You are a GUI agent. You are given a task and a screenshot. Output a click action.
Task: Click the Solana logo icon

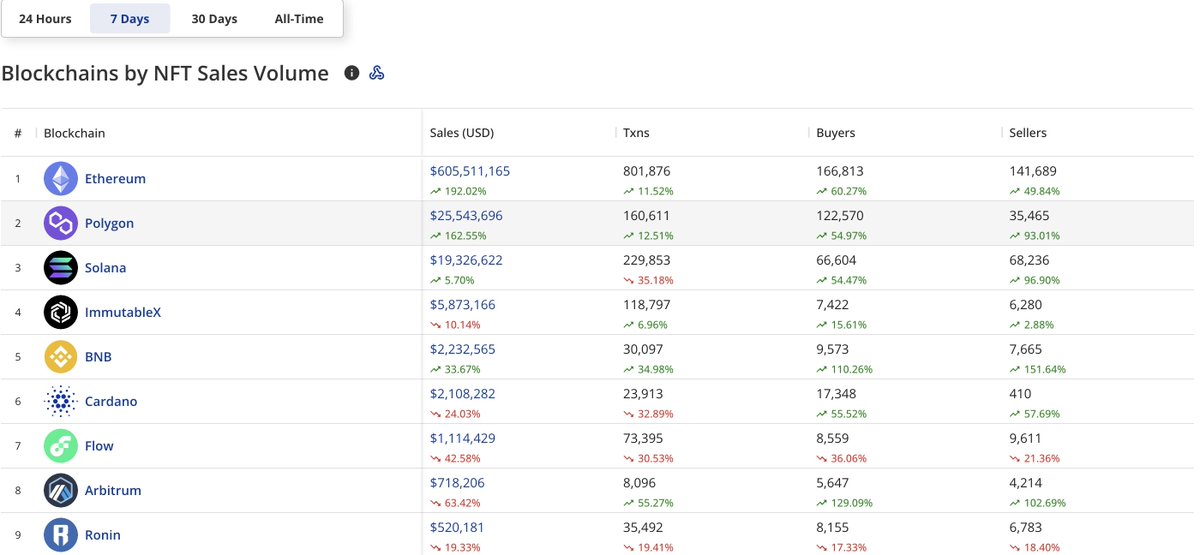(x=61, y=268)
